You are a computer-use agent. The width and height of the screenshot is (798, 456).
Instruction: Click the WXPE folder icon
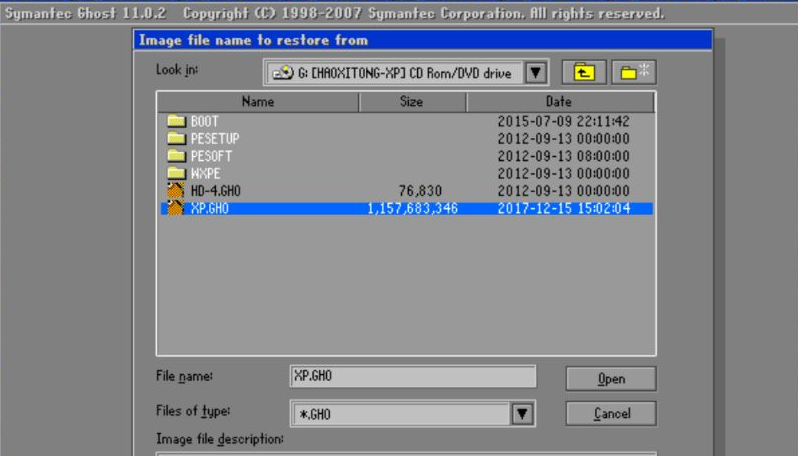[x=176, y=173]
